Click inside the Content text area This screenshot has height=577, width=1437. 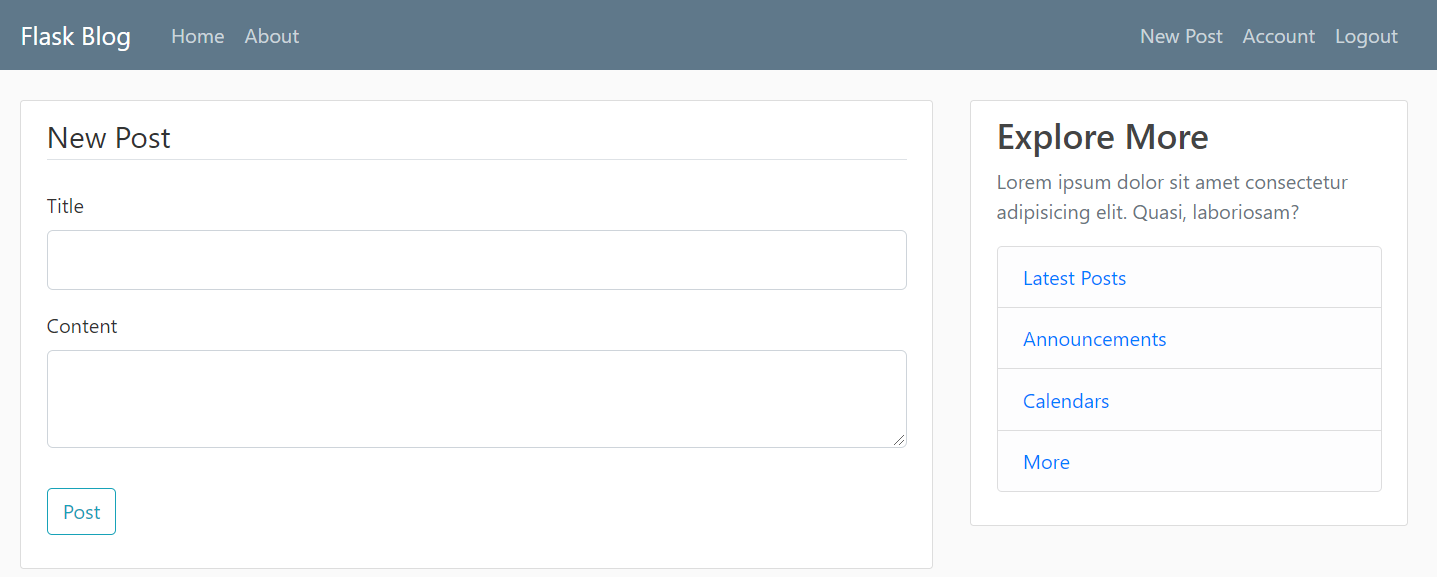(x=476, y=398)
